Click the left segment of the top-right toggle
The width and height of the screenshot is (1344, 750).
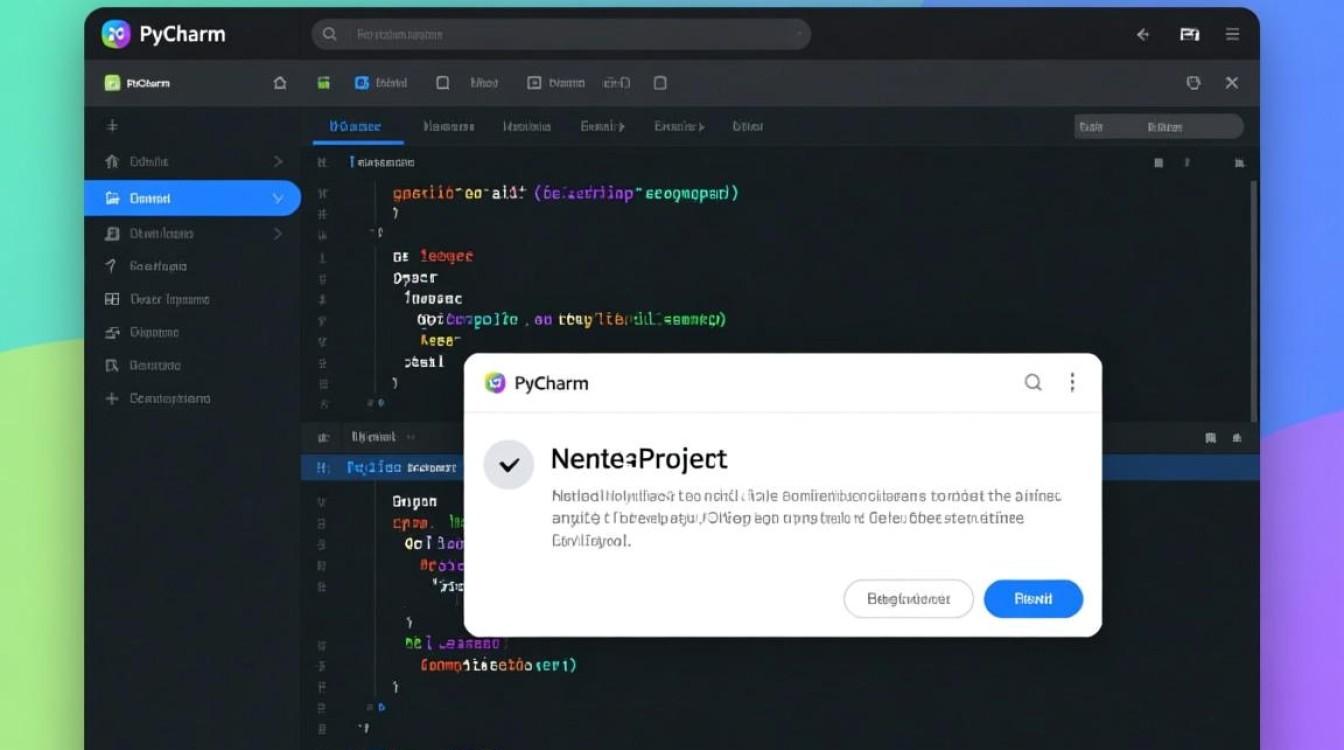click(x=1093, y=127)
